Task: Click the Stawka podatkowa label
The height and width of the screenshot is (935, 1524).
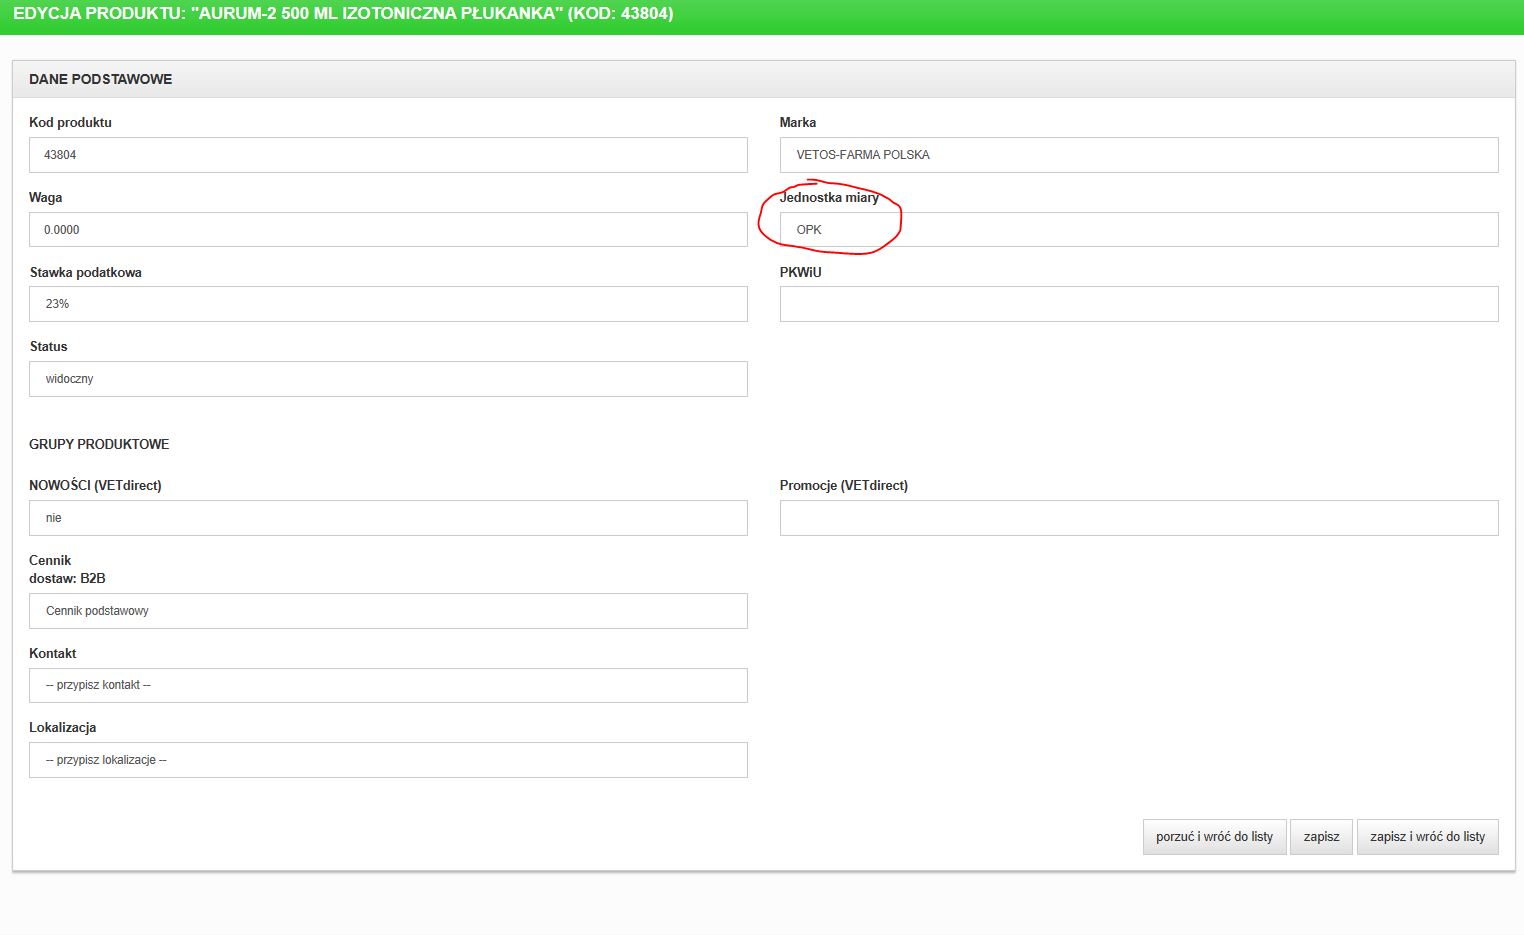Action: tap(85, 272)
